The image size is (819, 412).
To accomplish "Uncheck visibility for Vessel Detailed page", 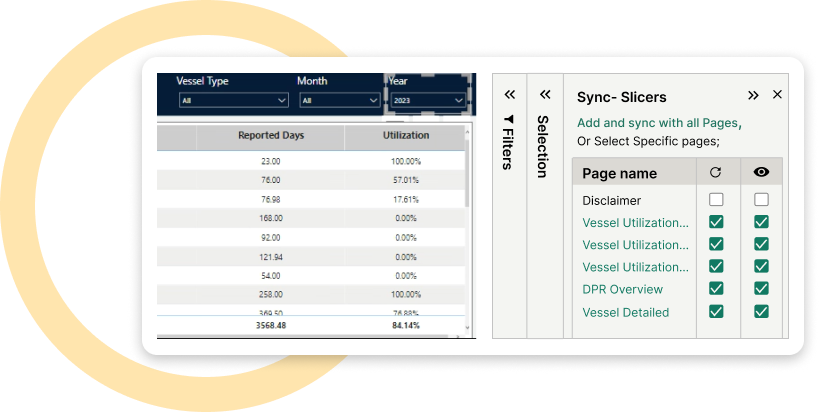I will pyautogui.click(x=761, y=312).
